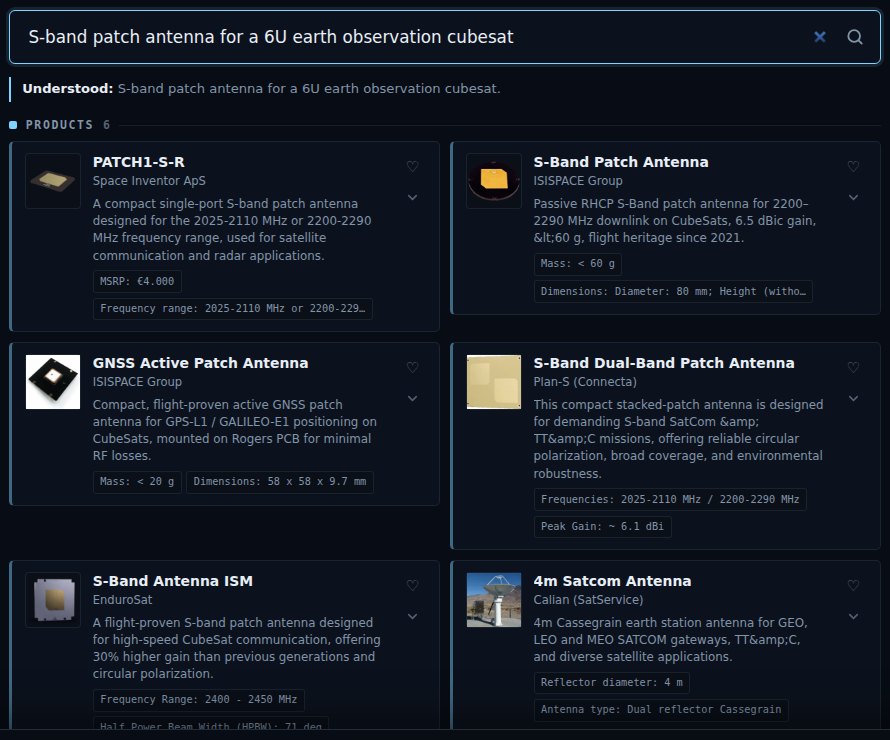Screen dimensions: 890x740
Task: Open S-Band Dual-Band Patch Antenna thumbnail
Action: [x=494, y=382]
